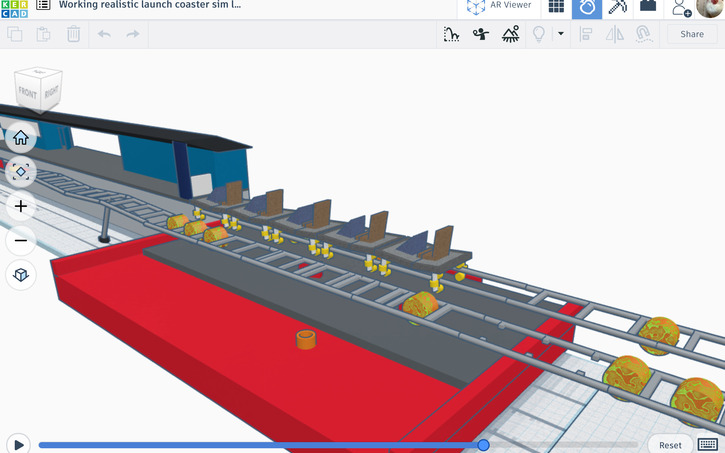Select the Sim Lab mode icon
The width and height of the screenshot is (725, 453).
587,8
